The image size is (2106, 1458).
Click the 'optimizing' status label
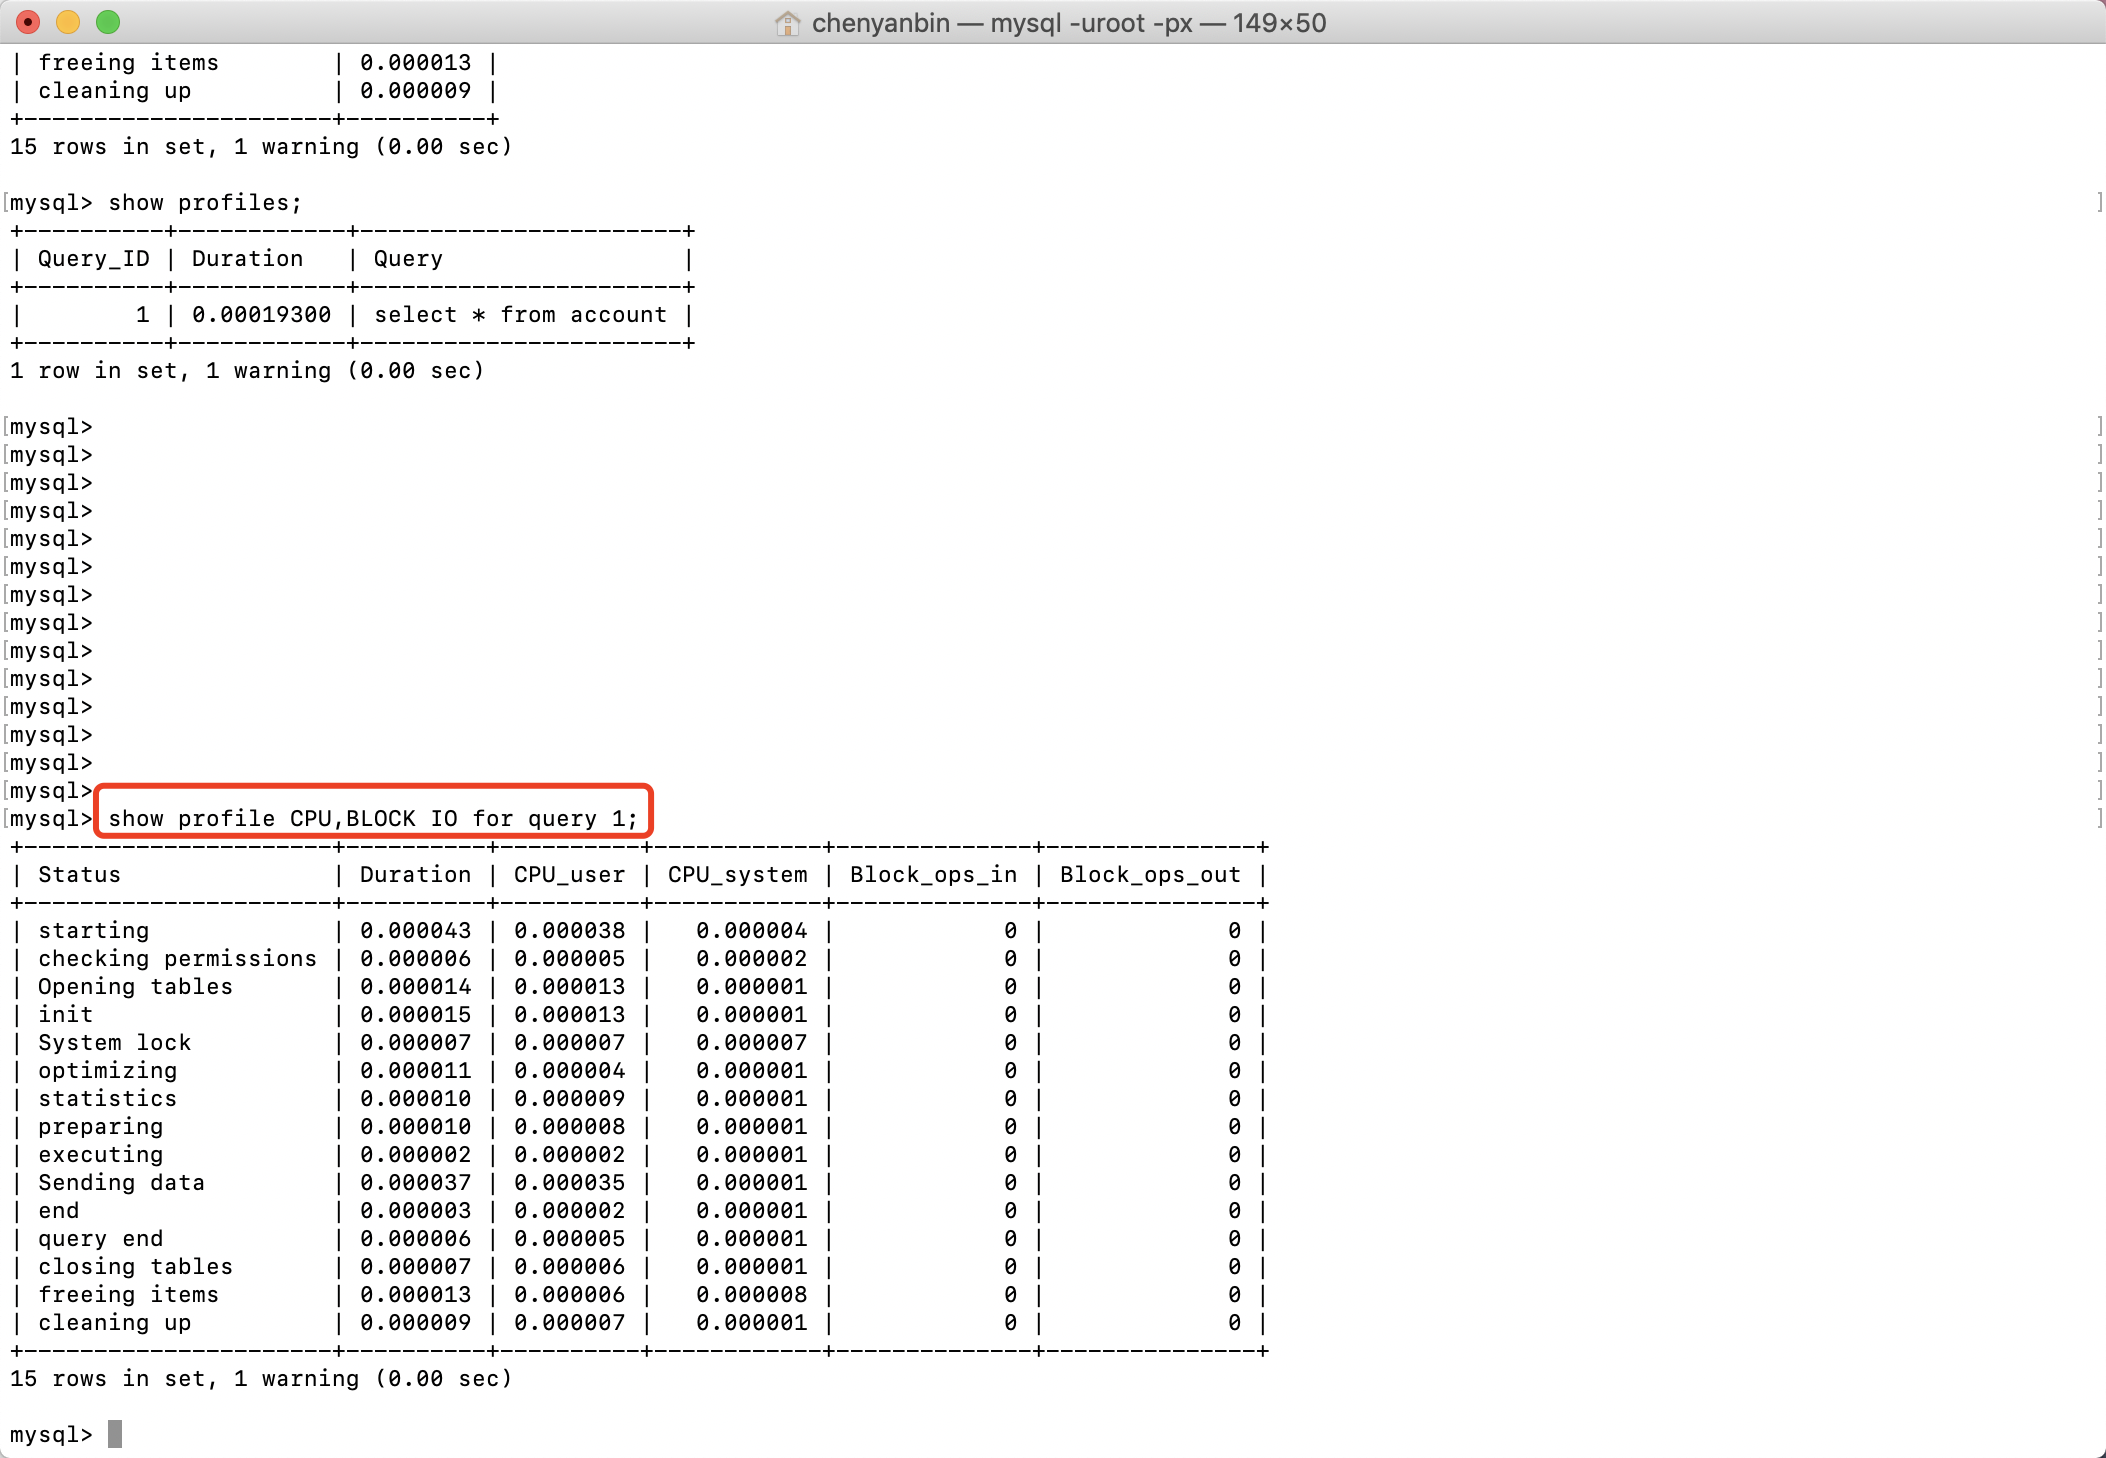(107, 1071)
